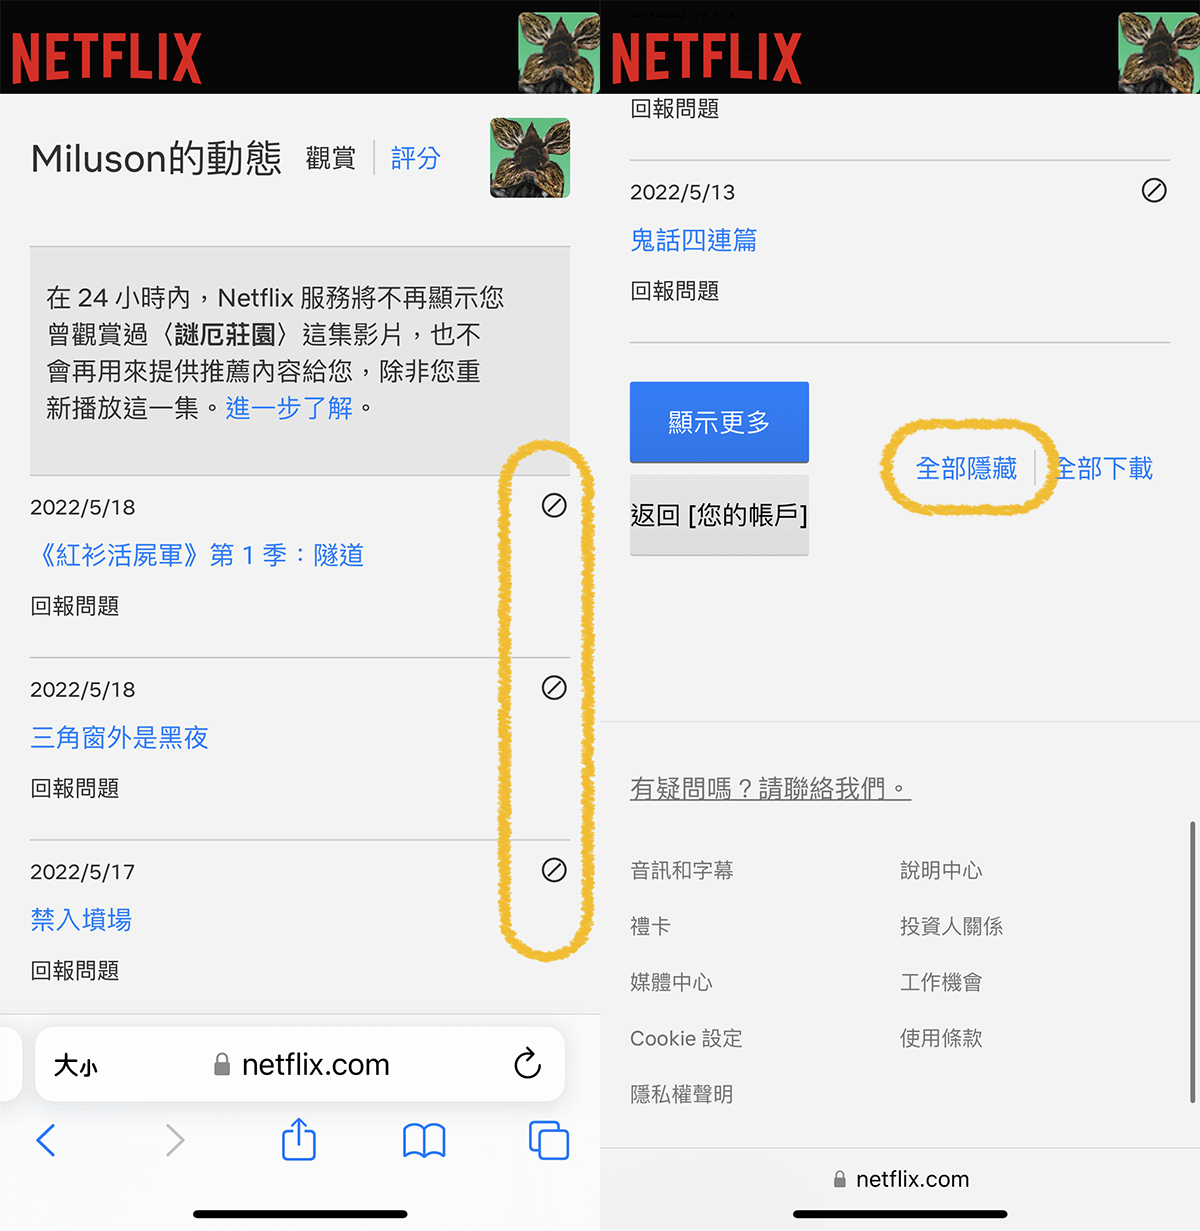1200x1231 pixels.
Task: Open Safari tabs overview icon
Action: pos(549,1140)
